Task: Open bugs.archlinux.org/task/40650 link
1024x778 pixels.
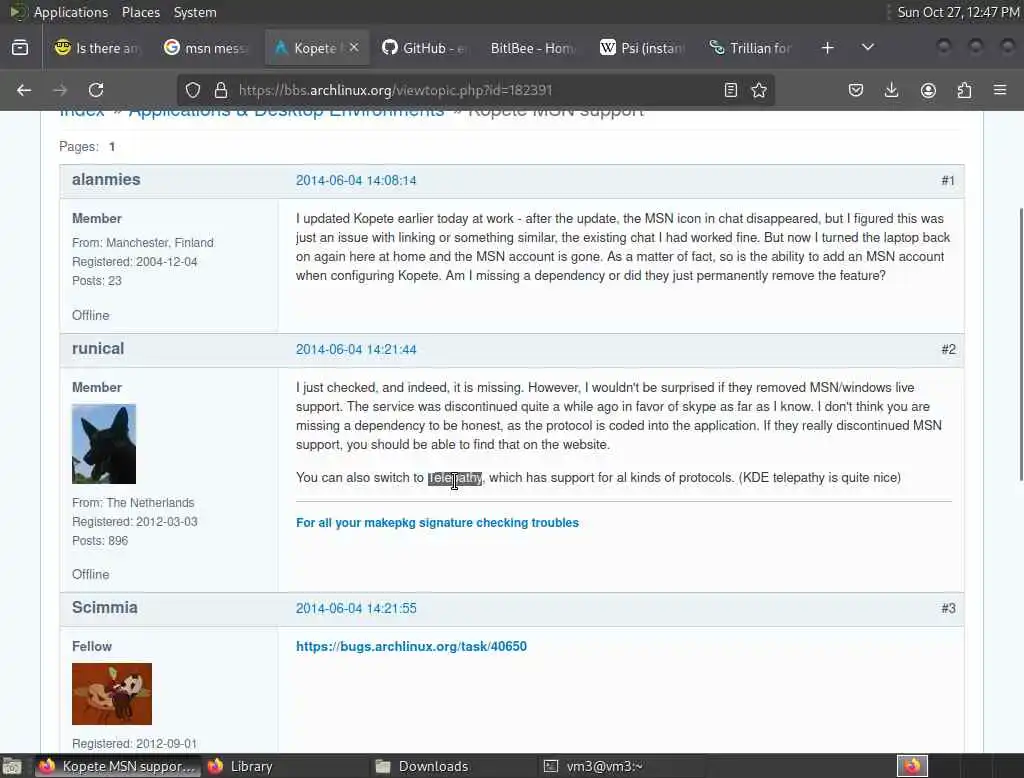Action: pos(411,646)
